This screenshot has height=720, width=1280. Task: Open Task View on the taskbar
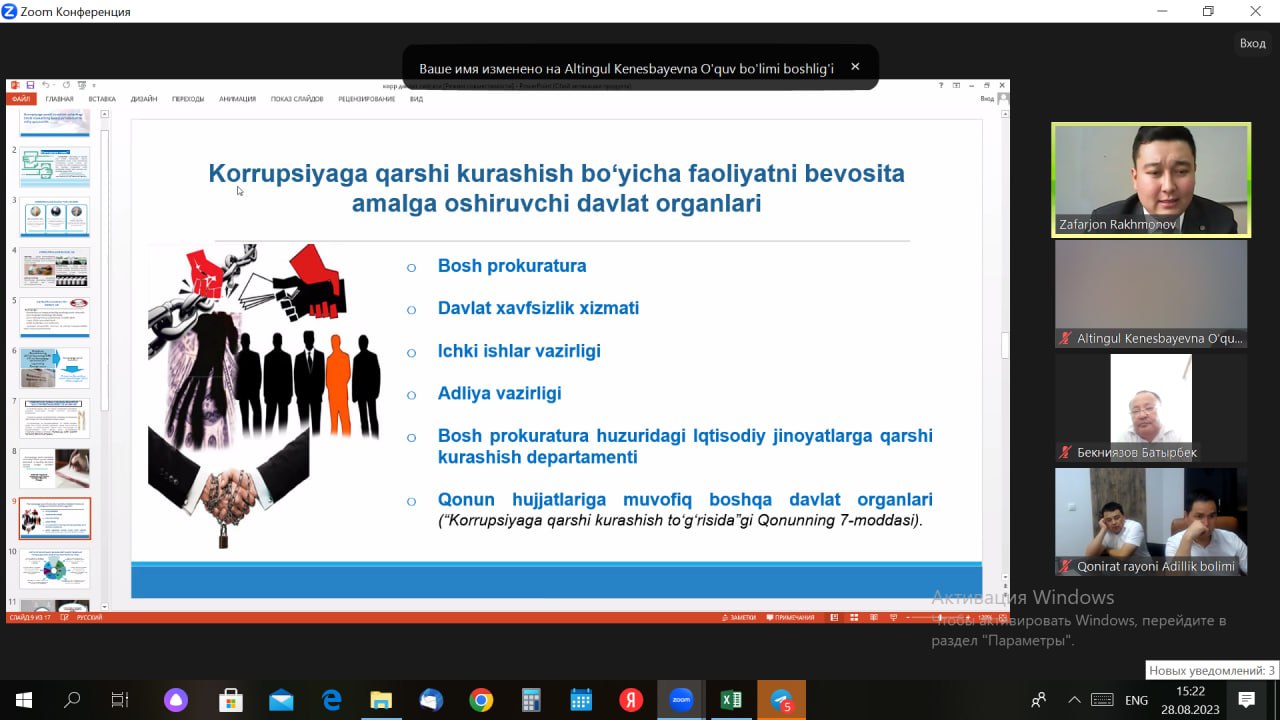(x=120, y=700)
